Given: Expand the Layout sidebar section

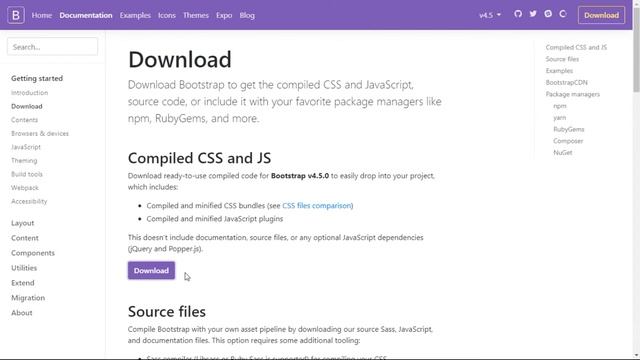Looking at the screenshot, I should [x=22, y=223].
